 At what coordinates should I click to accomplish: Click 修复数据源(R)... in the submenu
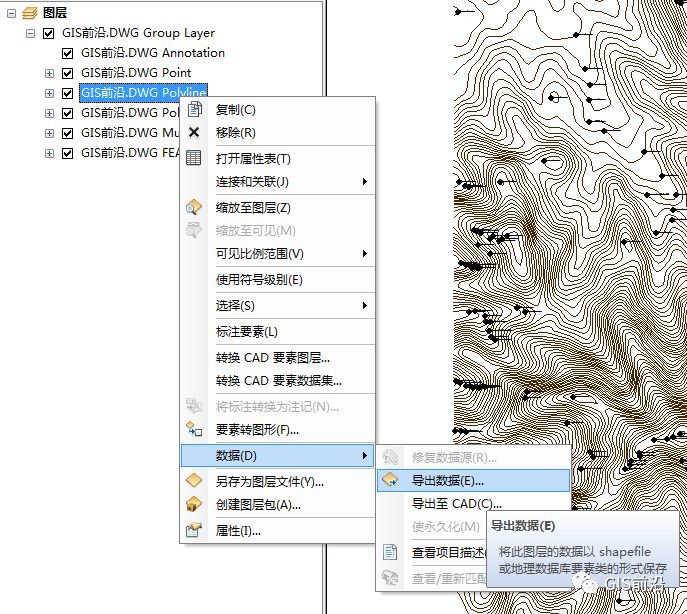tap(474, 458)
